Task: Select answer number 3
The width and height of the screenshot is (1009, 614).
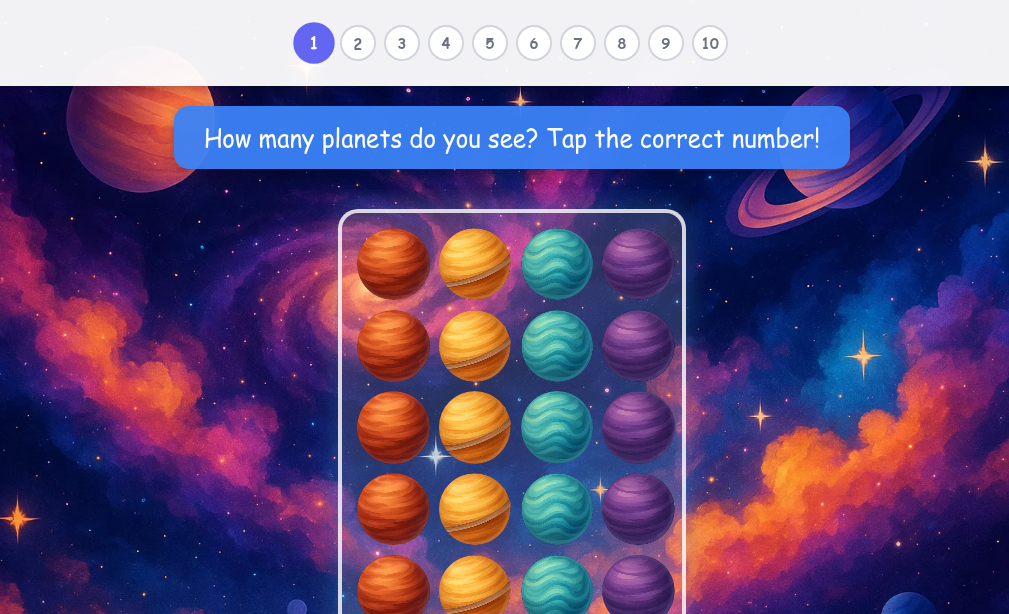Action: point(401,43)
